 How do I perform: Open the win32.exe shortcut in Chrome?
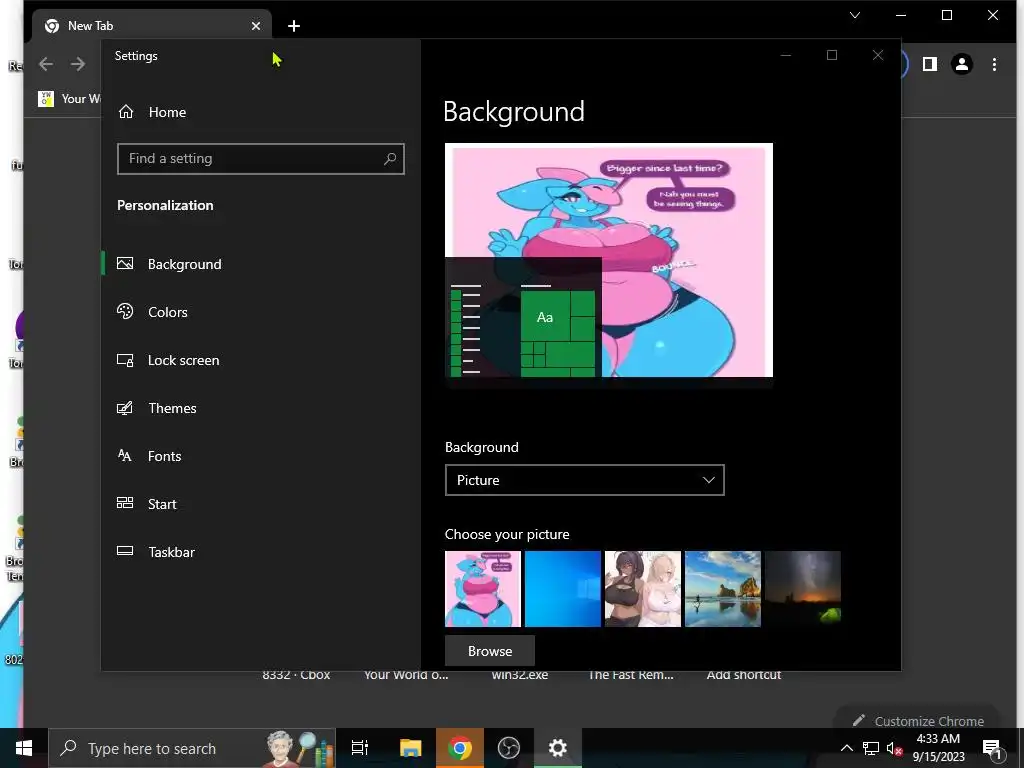tap(520, 675)
